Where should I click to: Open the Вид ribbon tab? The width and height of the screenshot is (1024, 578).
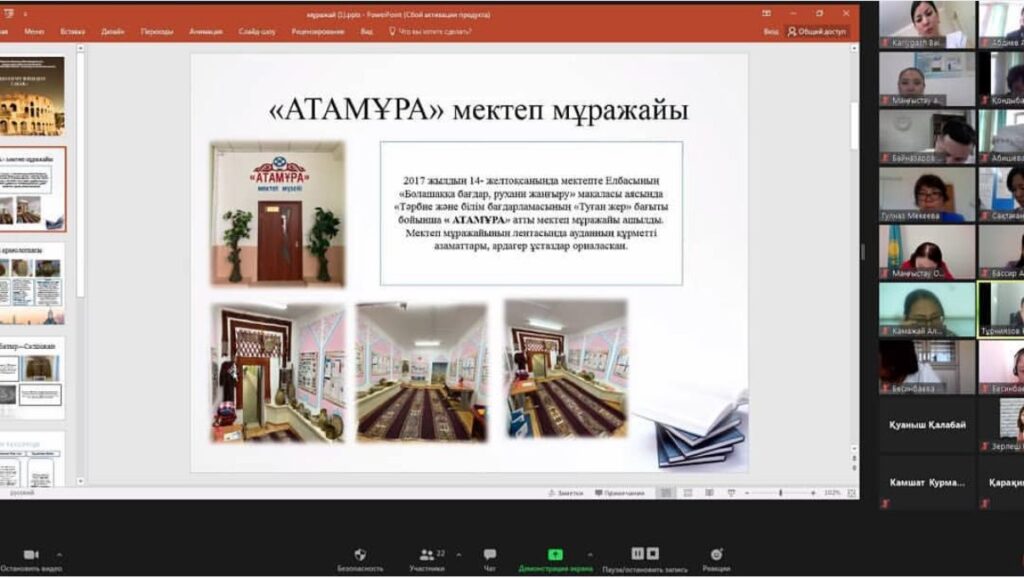366,31
